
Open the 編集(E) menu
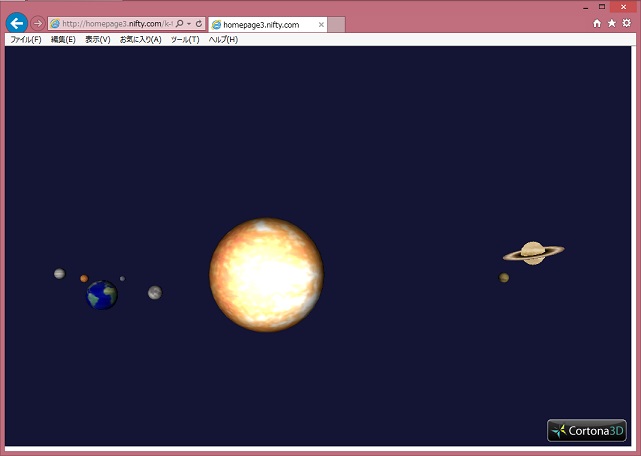click(63, 39)
